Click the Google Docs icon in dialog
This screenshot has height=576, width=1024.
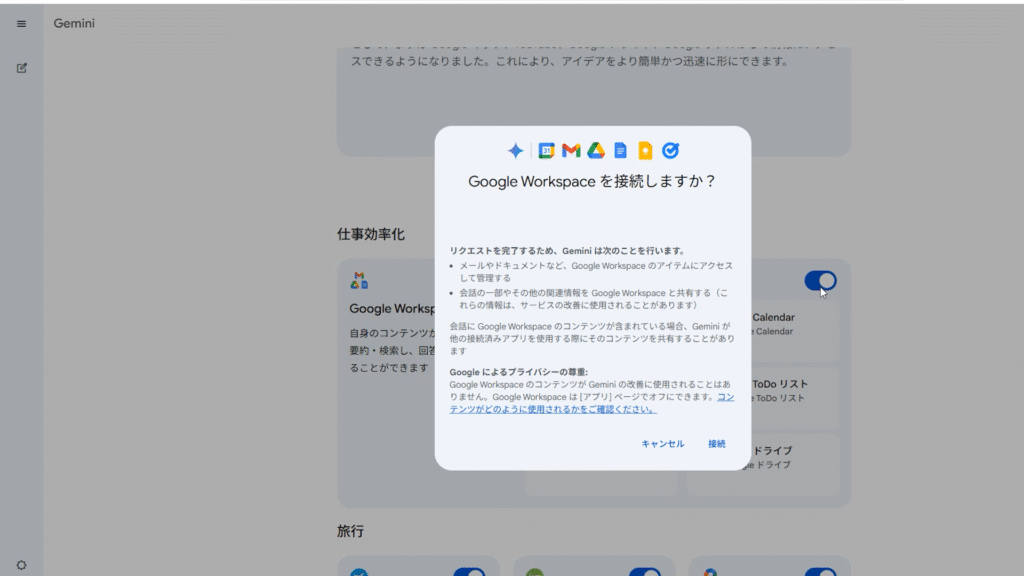pos(621,151)
